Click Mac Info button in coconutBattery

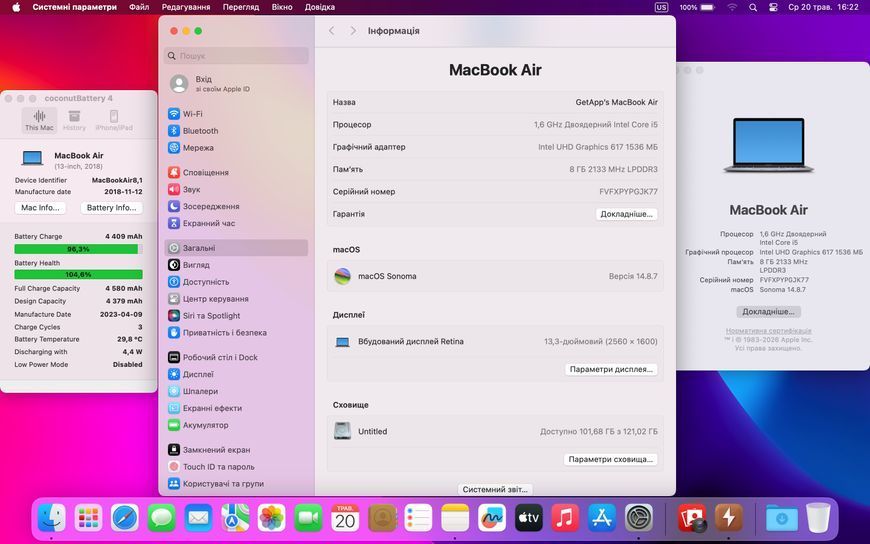pos(40,208)
